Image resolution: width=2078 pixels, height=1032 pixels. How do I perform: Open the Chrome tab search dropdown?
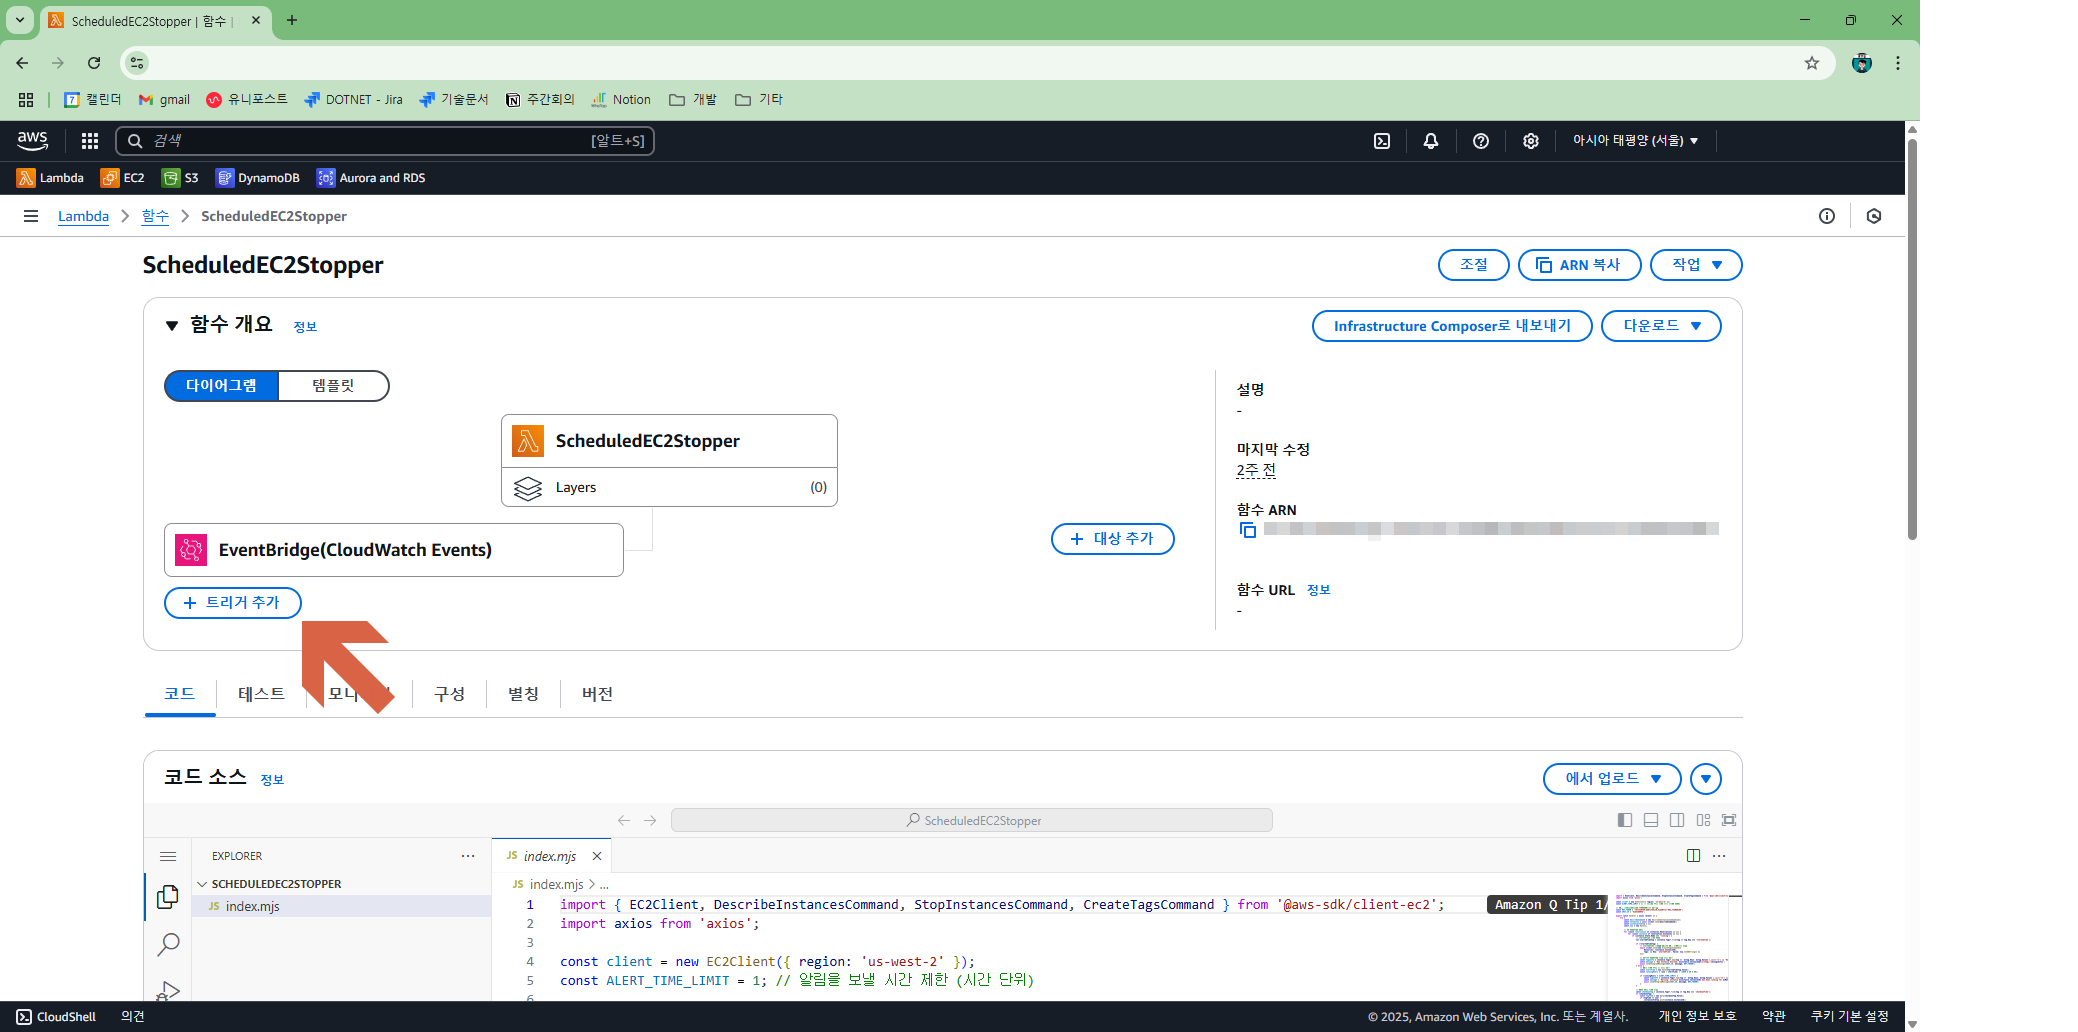20,20
